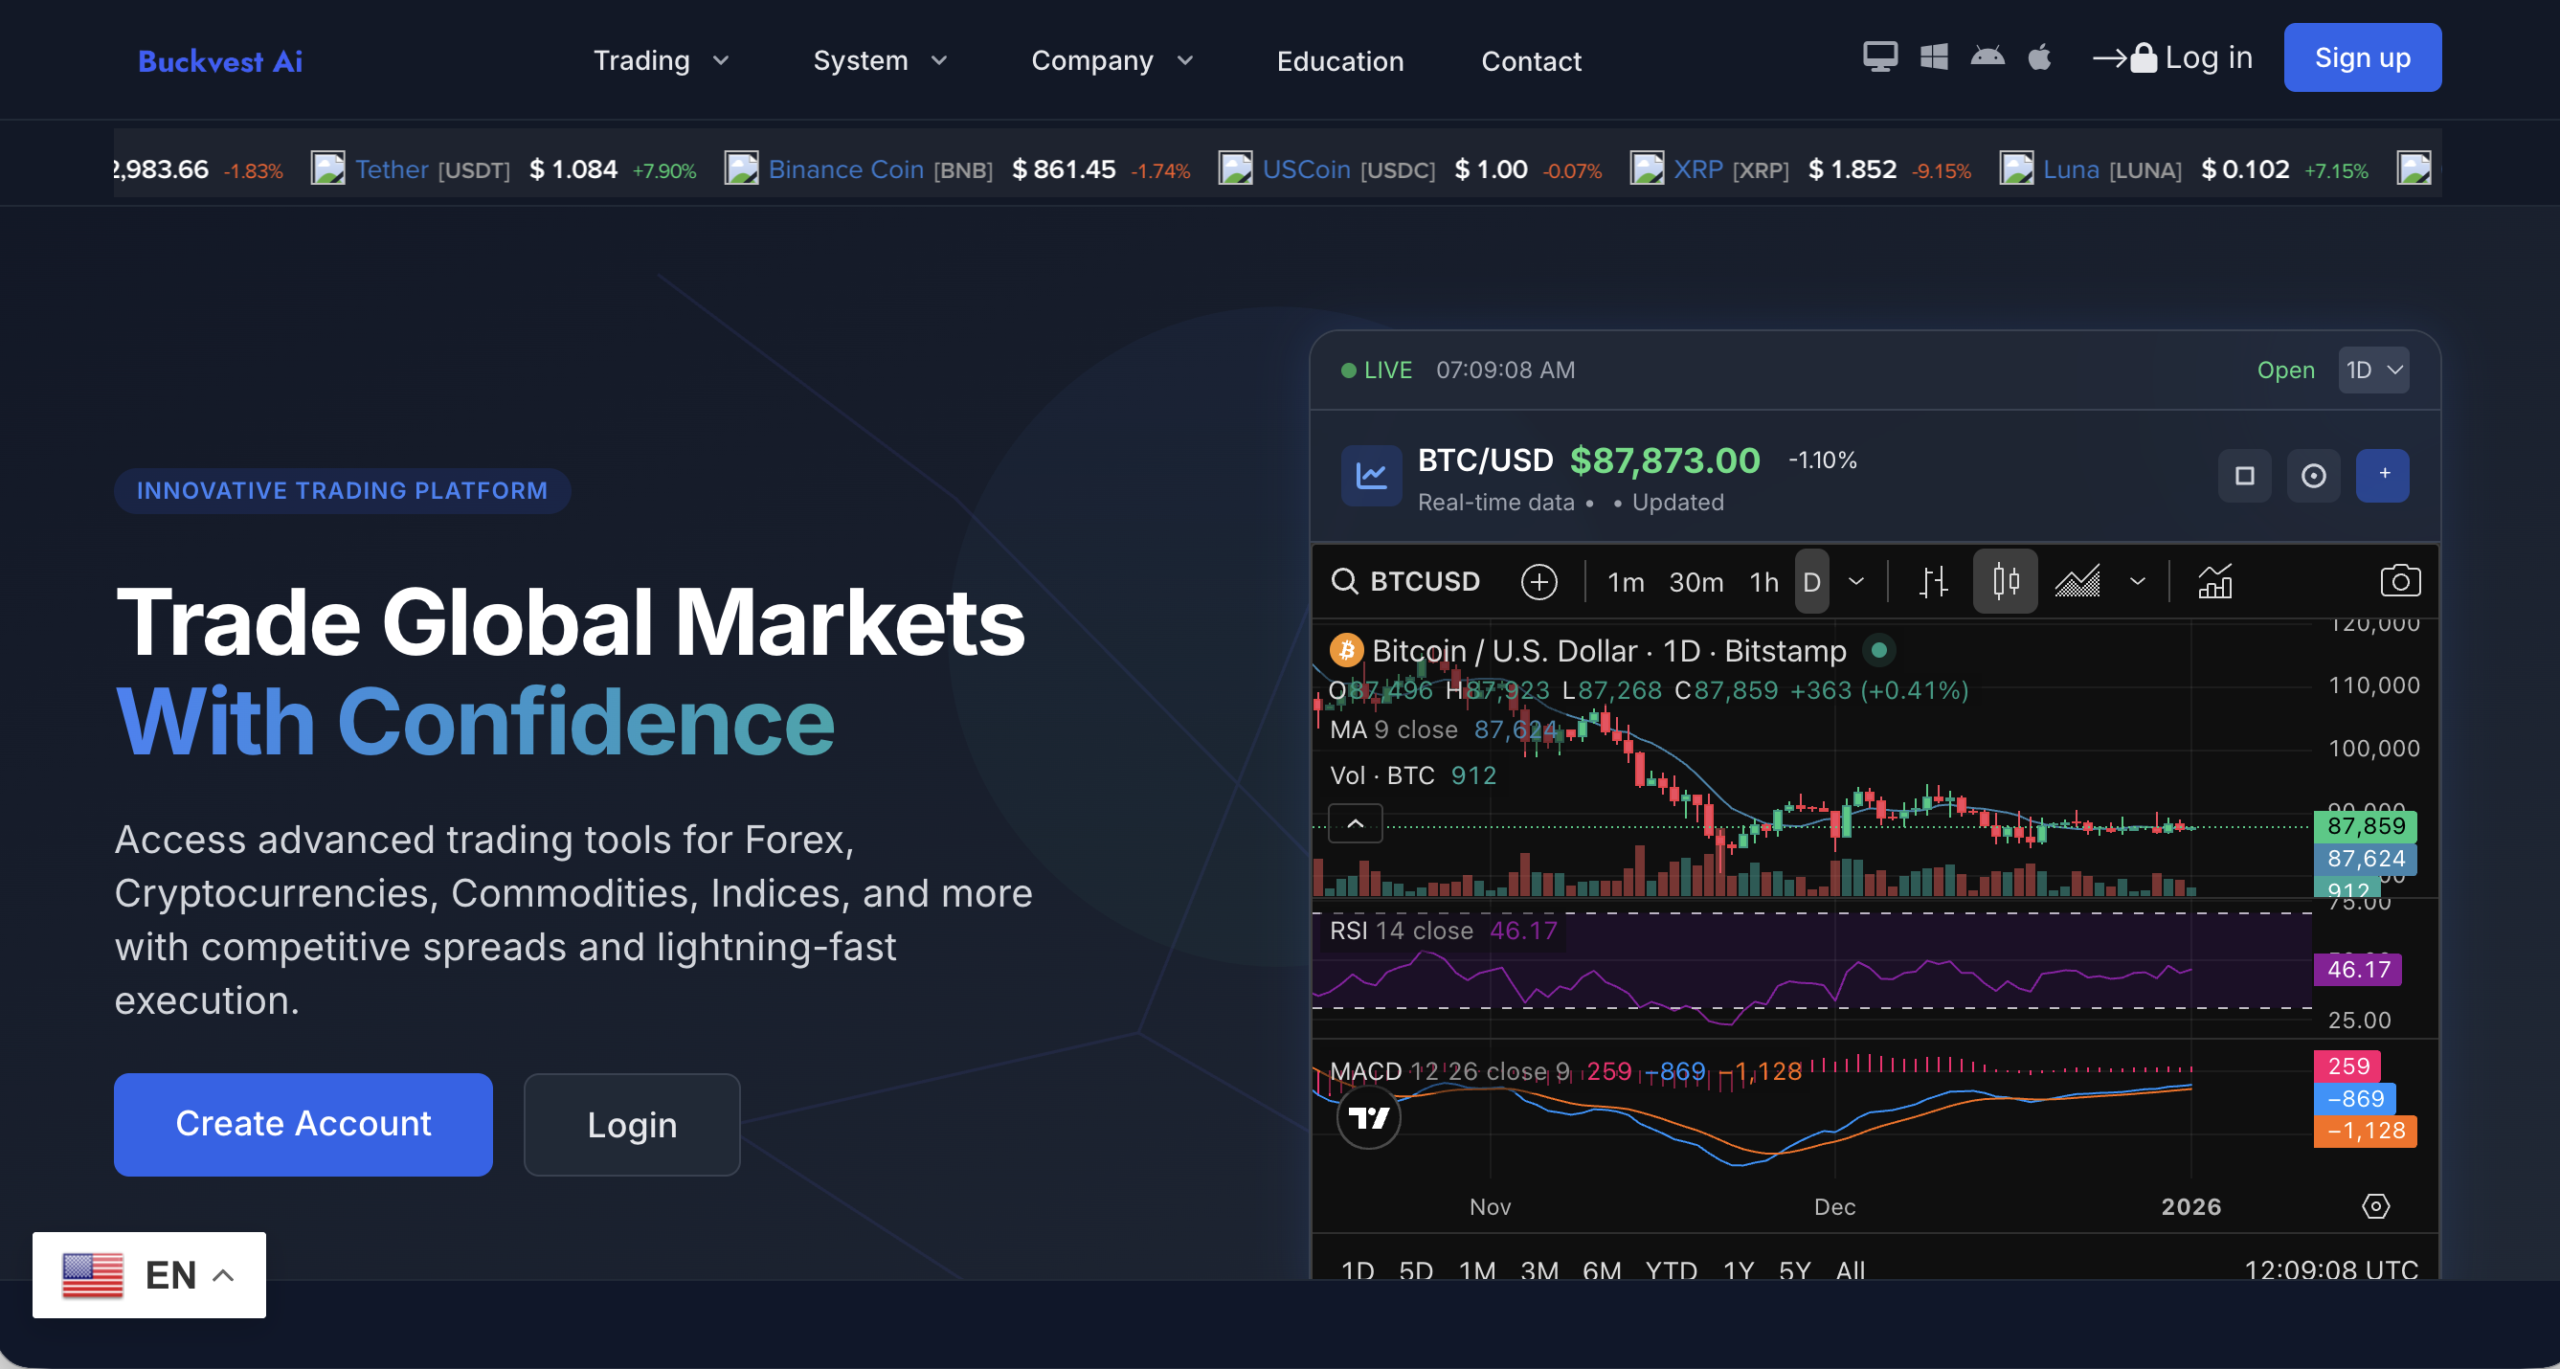The width and height of the screenshot is (2560, 1369).
Task: Open the 1D interval dropdown beside Open
Action: pos(2374,370)
